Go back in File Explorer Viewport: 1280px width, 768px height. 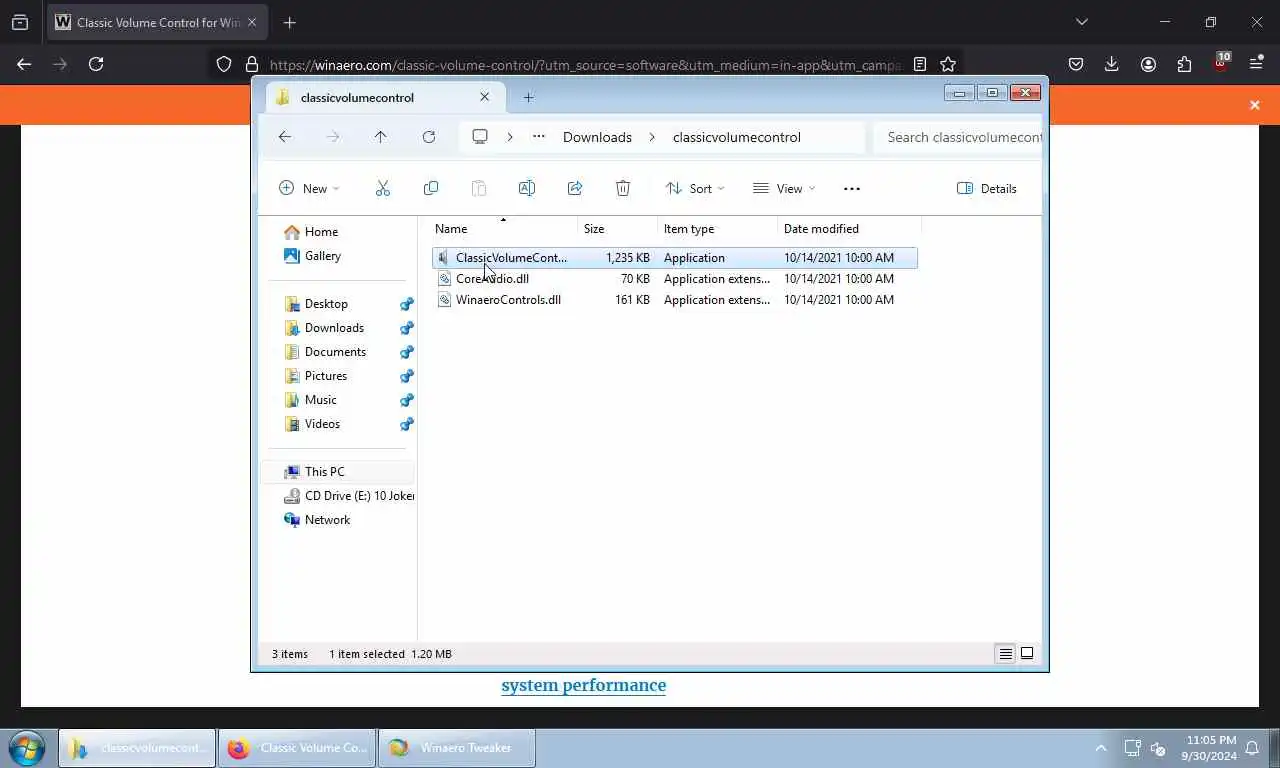285,137
